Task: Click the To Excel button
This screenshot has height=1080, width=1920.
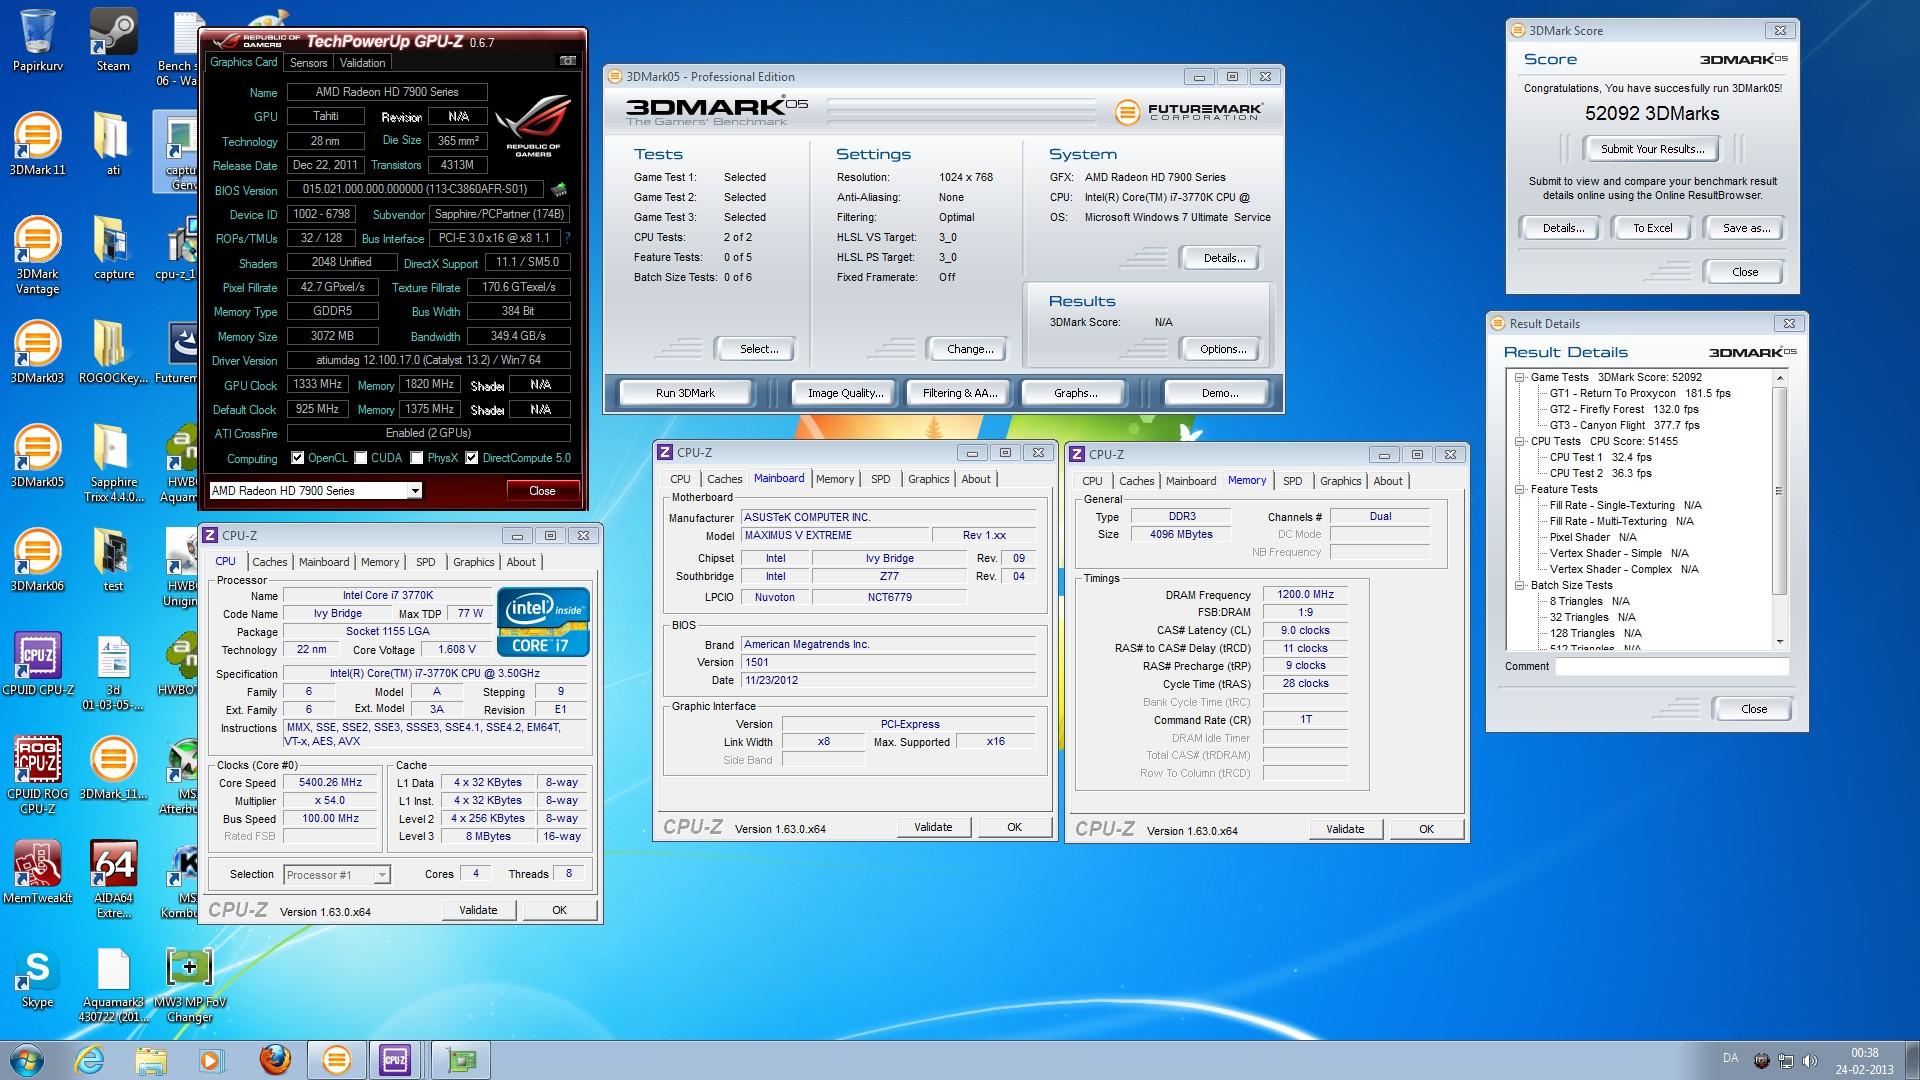Action: [x=1652, y=228]
